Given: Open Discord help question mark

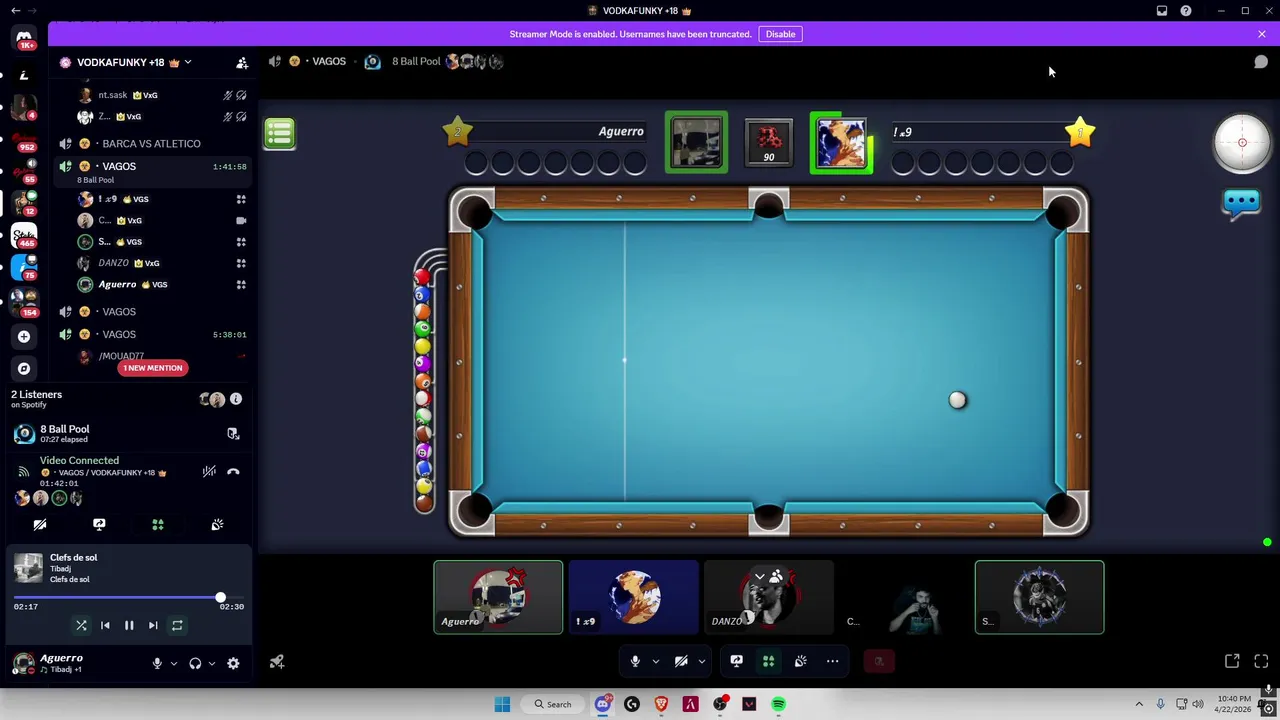Looking at the screenshot, I should tap(1186, 11).
